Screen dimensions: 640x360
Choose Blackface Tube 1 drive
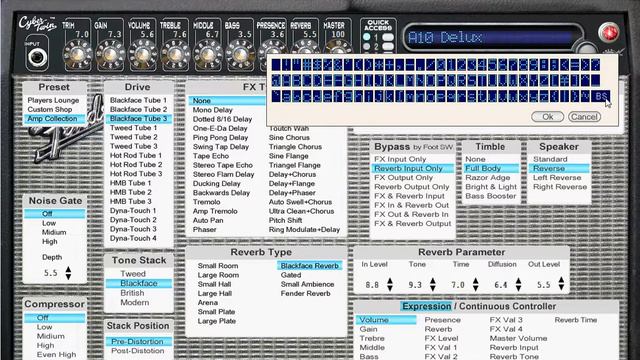click(x=138, y=100)
